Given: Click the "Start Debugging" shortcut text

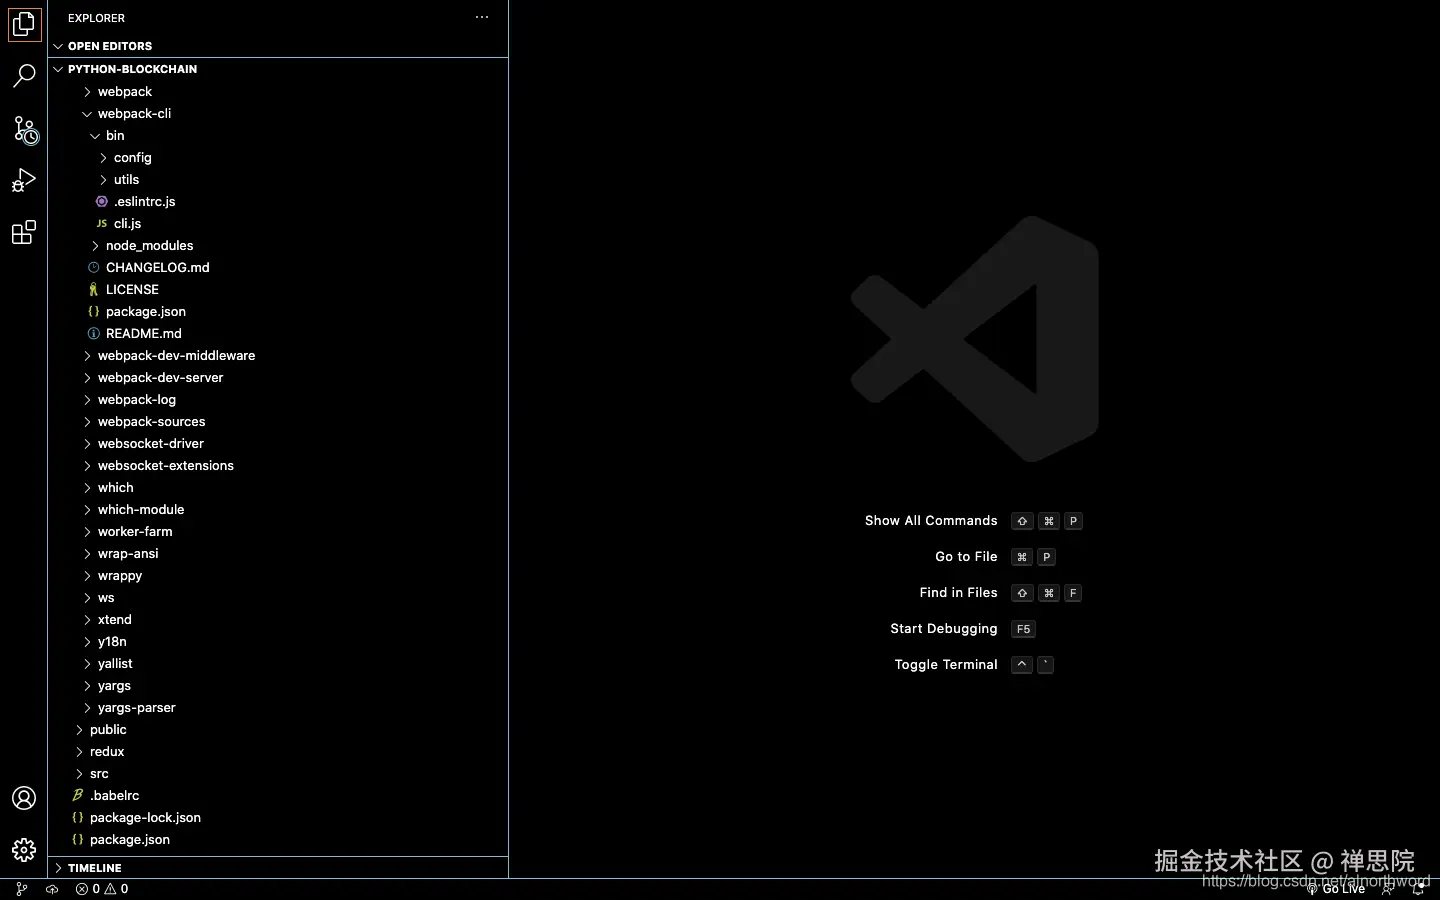Looking at the screenshot, I should click(944, 629).
